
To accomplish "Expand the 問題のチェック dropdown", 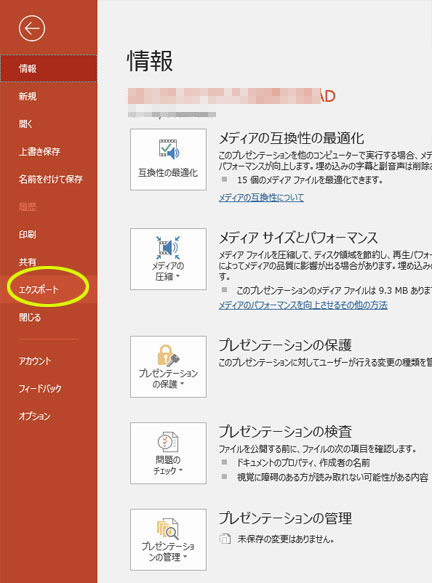I will (x=168, y=453).
